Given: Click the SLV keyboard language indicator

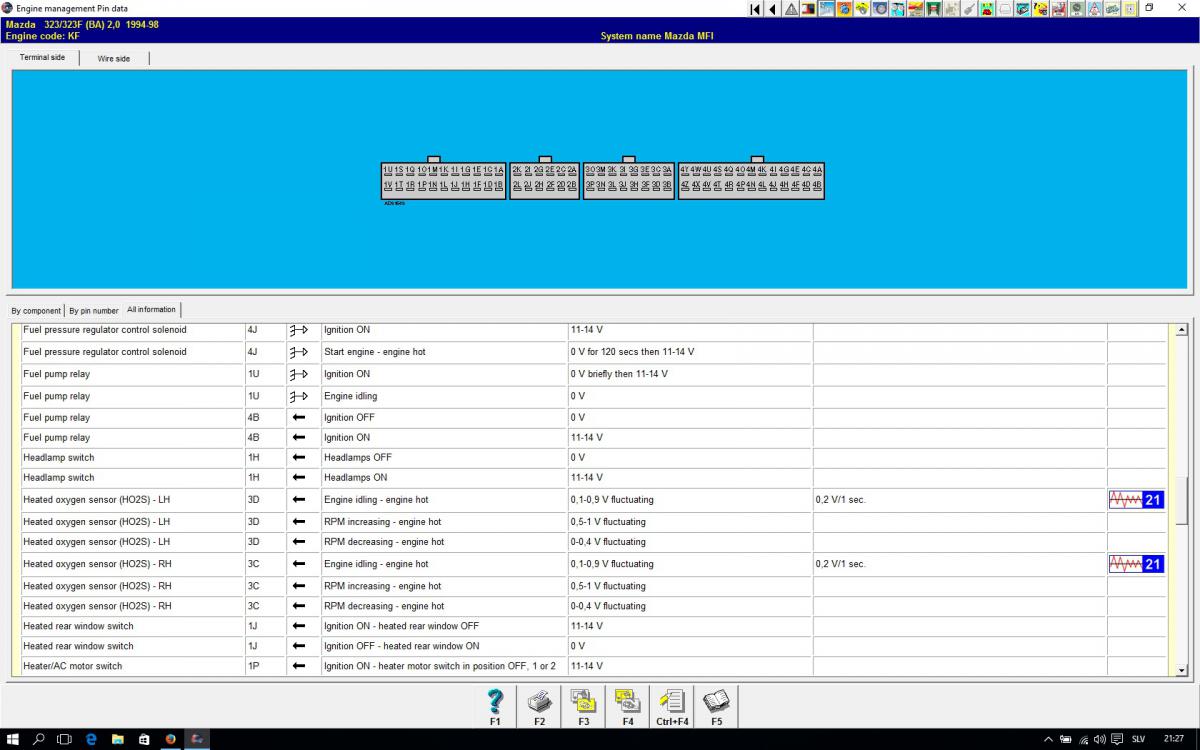Looking at the screenshot, I should [1138, 739].
